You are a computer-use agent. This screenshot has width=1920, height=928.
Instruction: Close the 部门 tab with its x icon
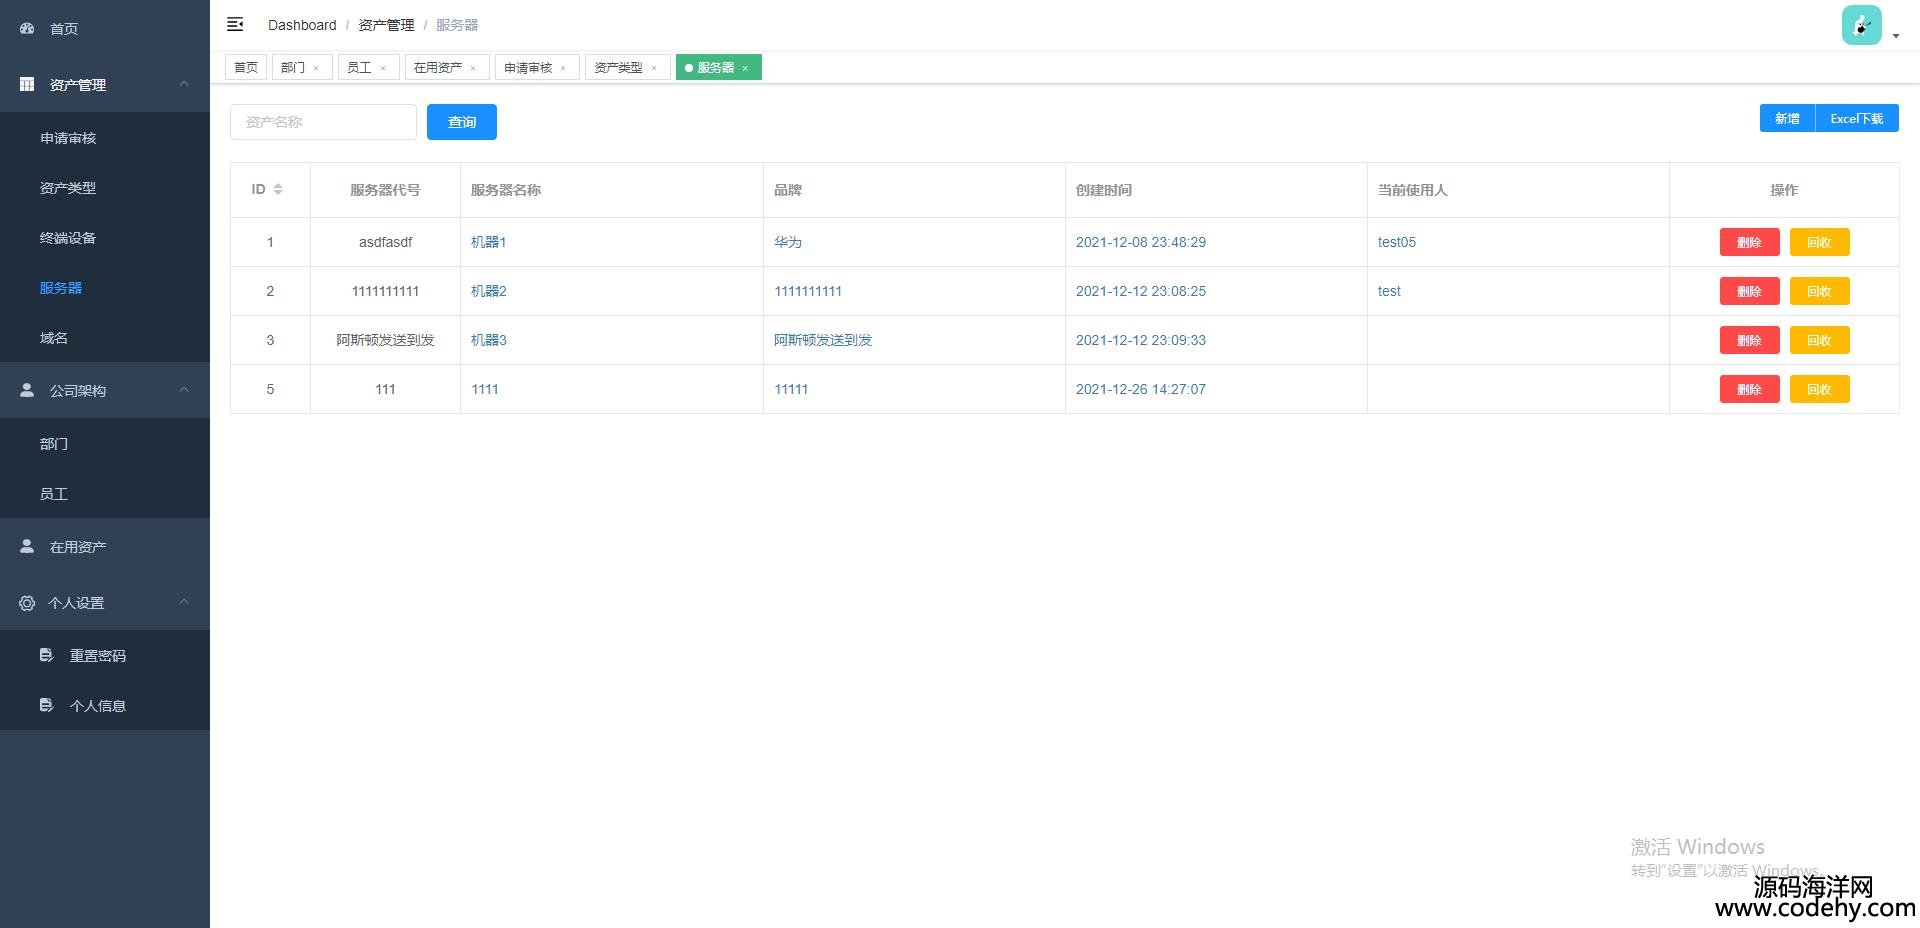point(316,68)
